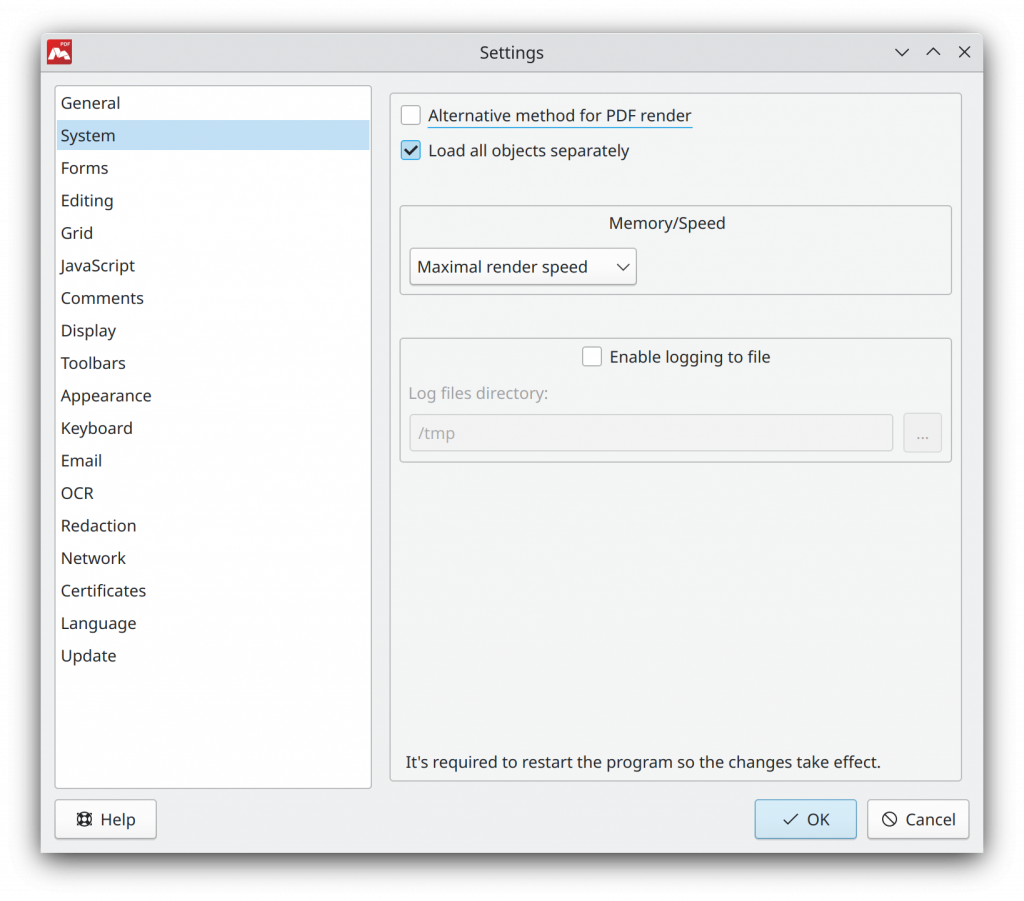
Task: Open the Keyboard settings category
Action: coord(213,428)
